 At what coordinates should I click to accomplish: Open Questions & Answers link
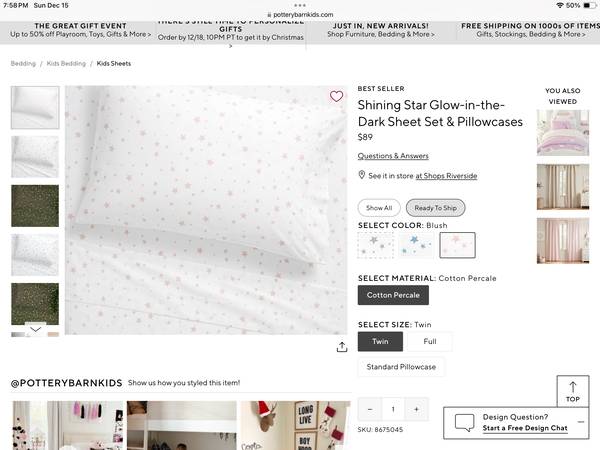pos(393,156)
